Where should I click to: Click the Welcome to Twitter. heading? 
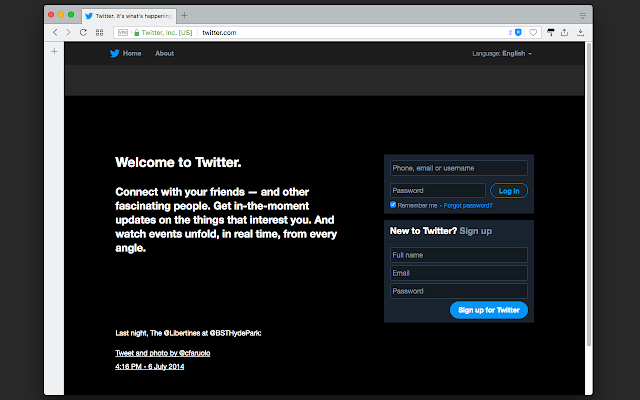pyautogui.click(x=178, y=162)
